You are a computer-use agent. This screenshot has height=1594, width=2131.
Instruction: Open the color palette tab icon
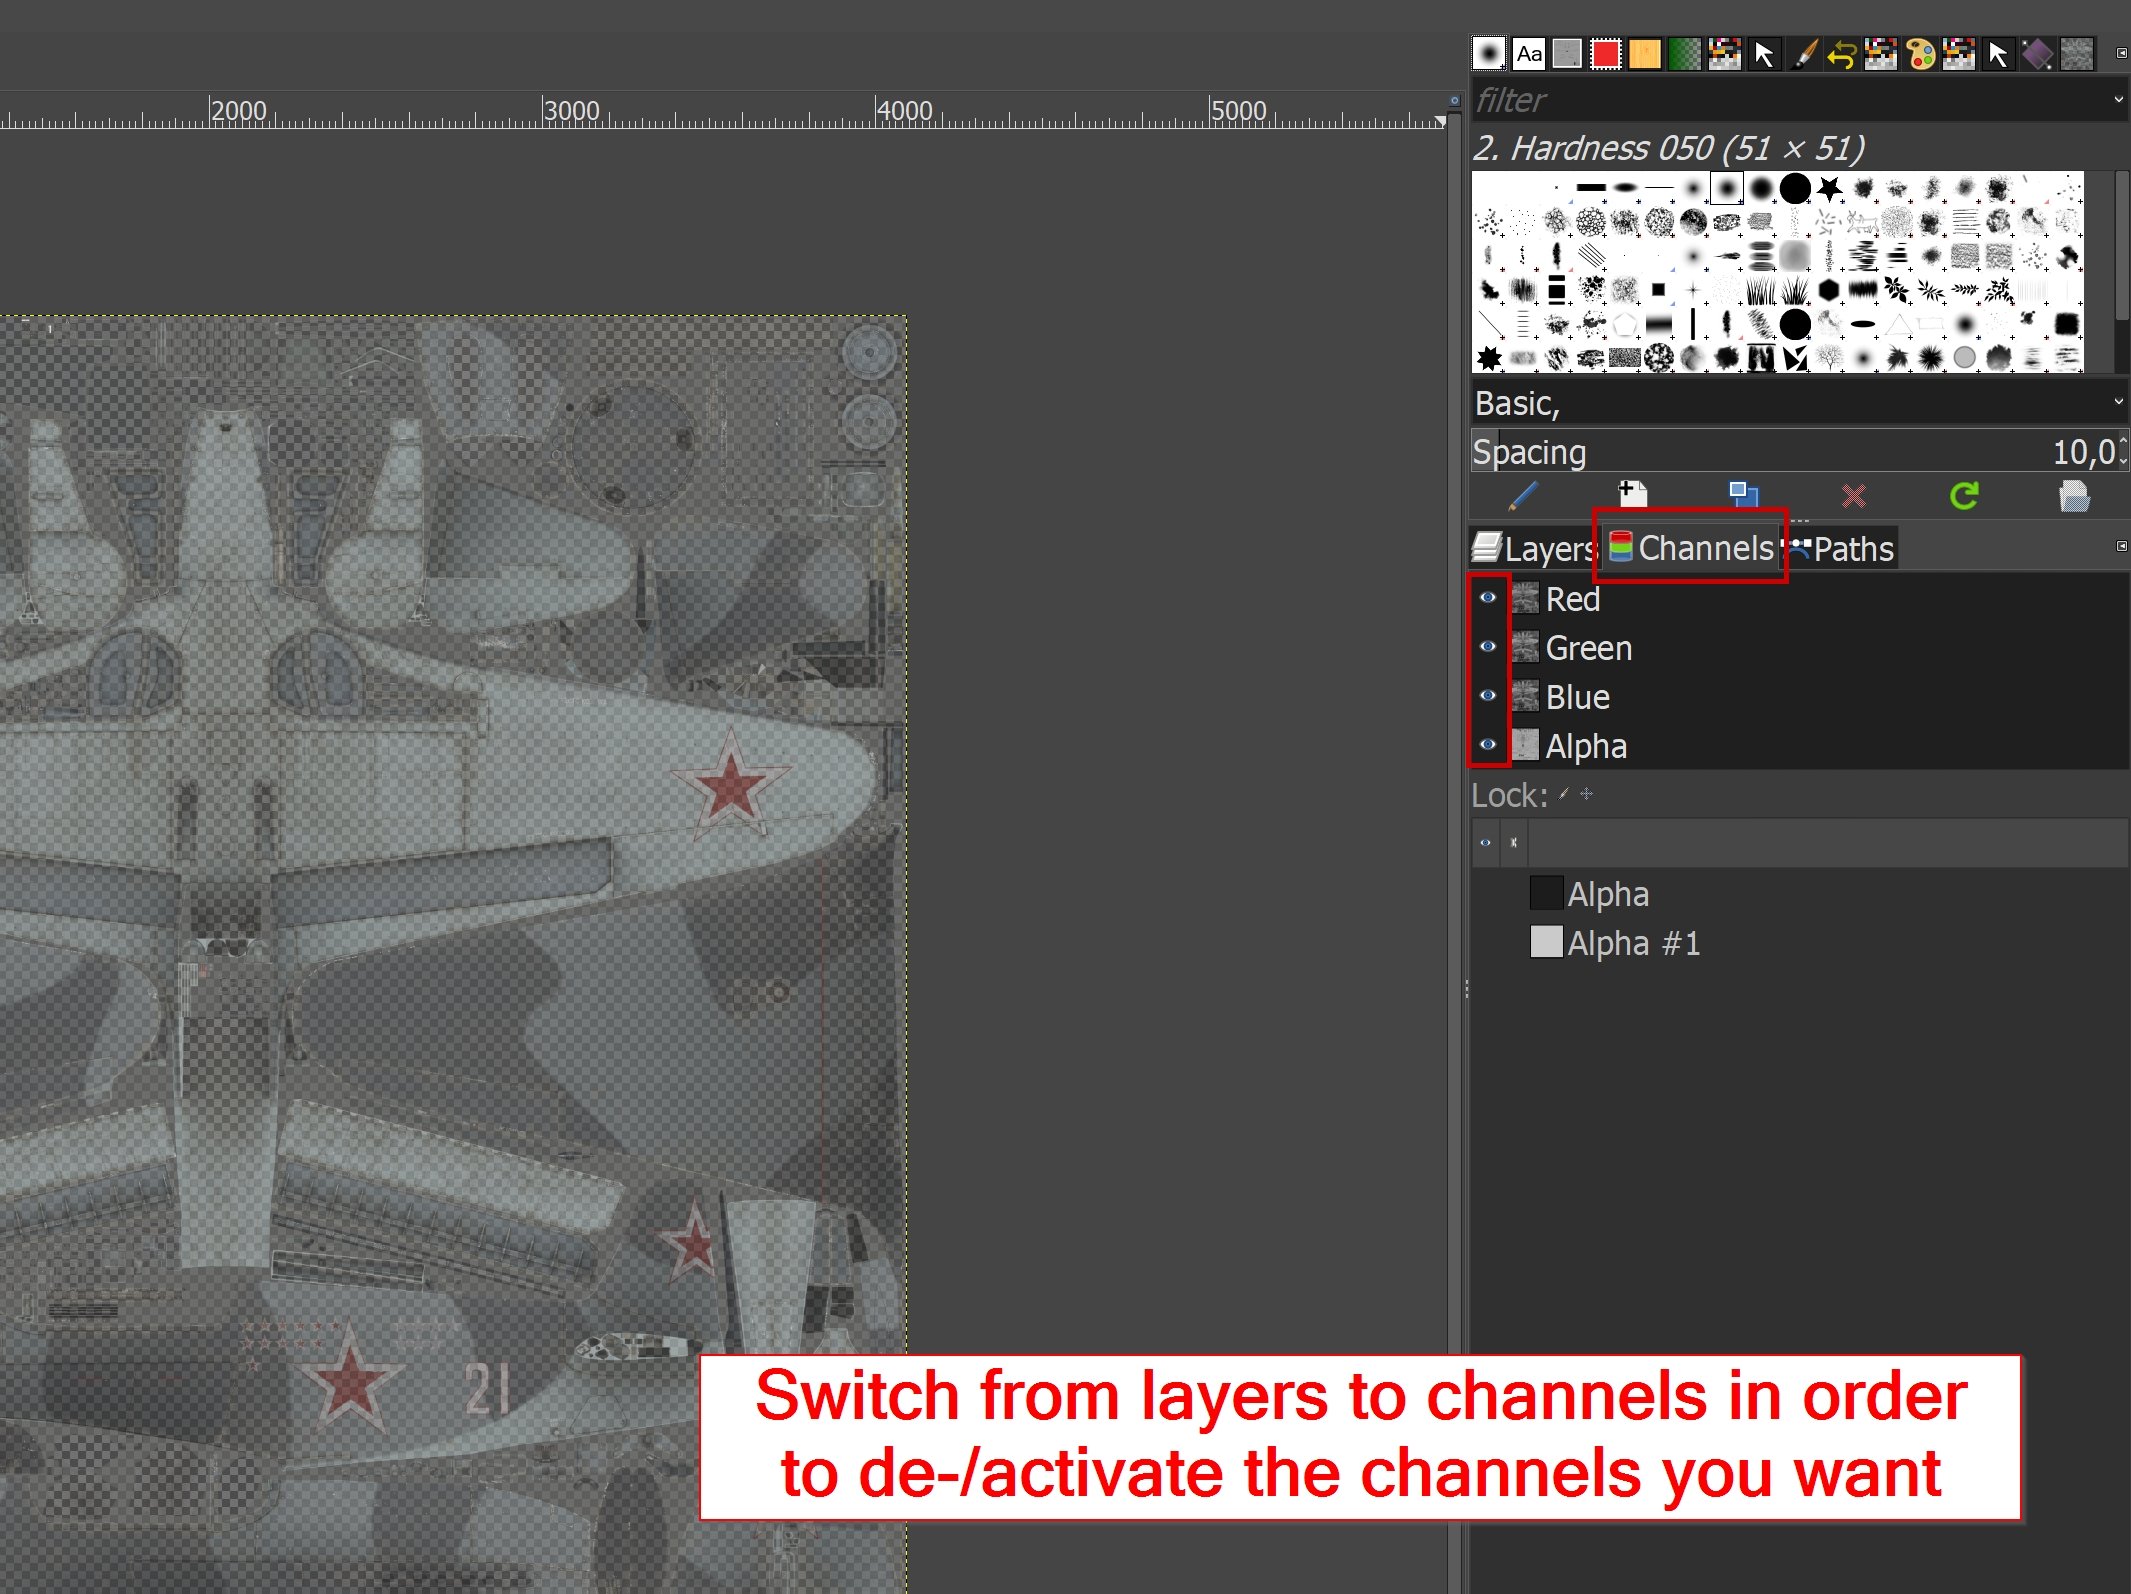coord(1920,54)
